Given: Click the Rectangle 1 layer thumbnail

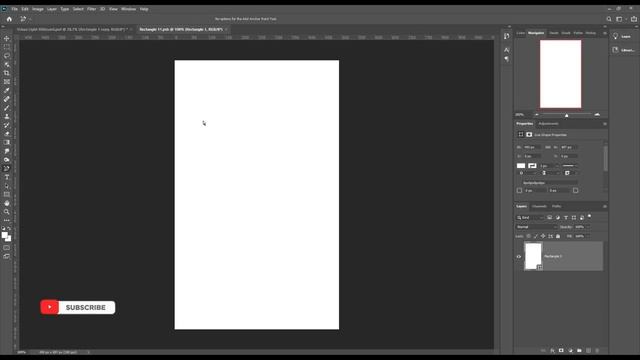Looking at the screenshot, I should coord(533,256).
